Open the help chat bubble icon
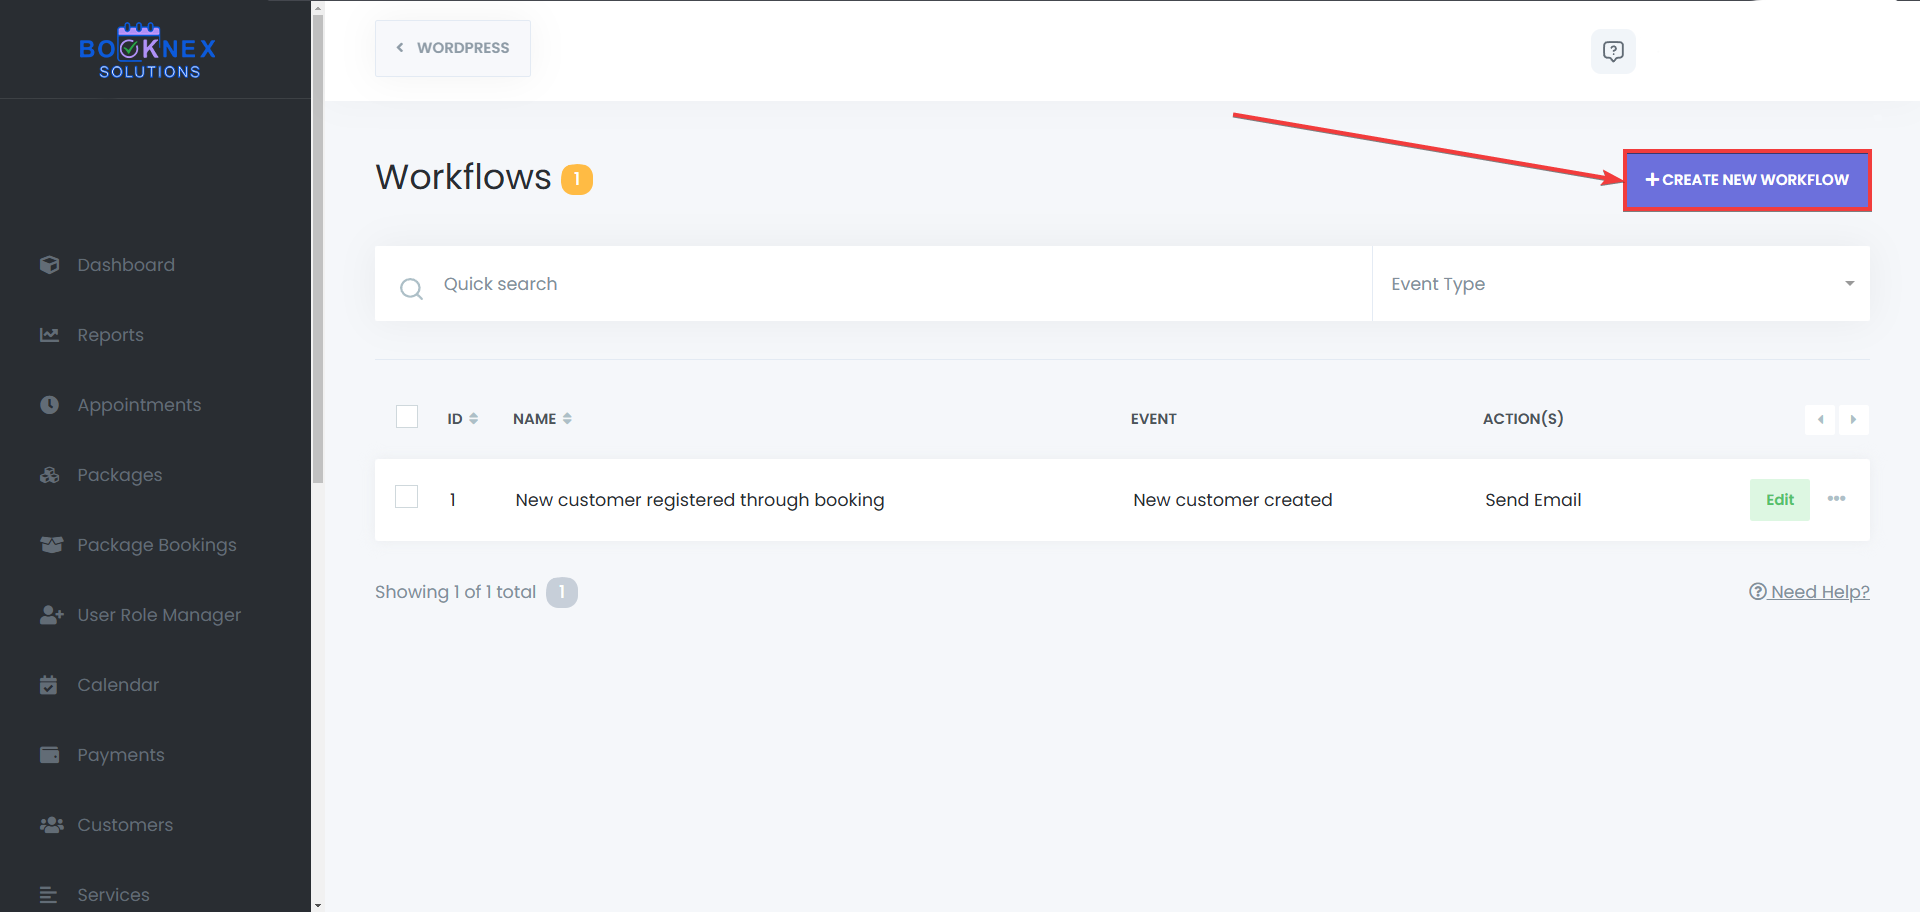1920x912 pixels. click(x=1613, y=51)
